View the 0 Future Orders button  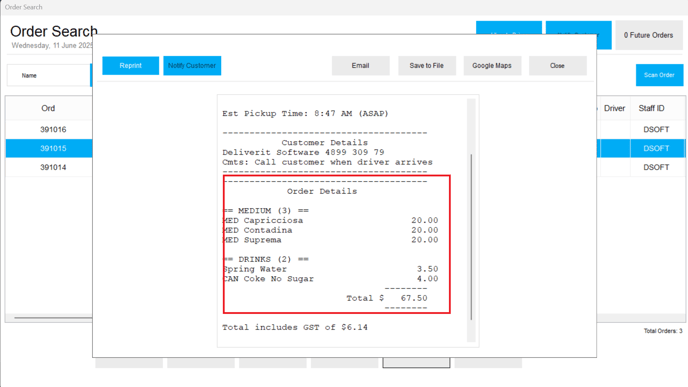[649, 35]
